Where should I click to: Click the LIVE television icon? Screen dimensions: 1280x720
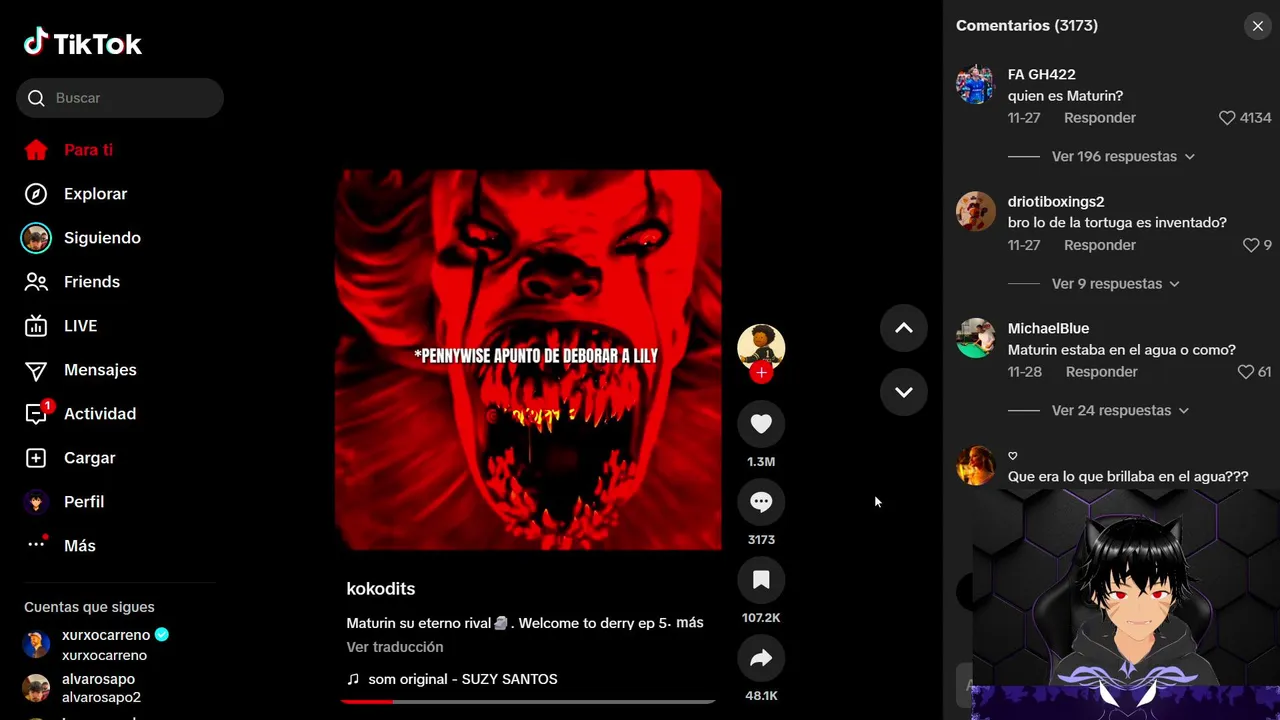36,326
